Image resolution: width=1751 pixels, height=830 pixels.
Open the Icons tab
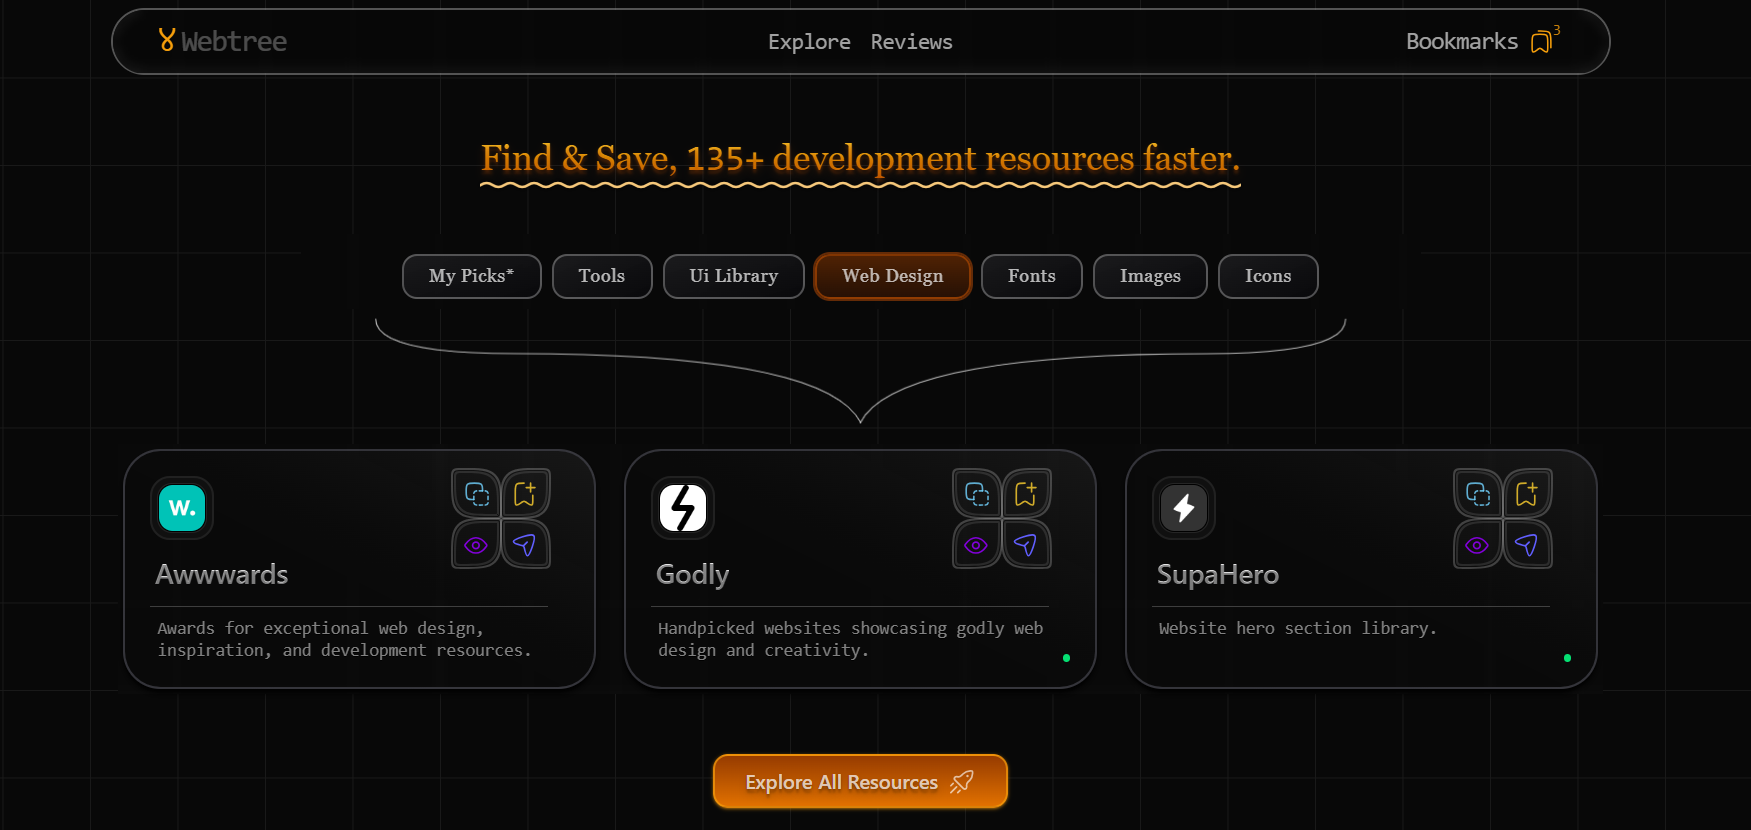click(x=1268, y=276)
